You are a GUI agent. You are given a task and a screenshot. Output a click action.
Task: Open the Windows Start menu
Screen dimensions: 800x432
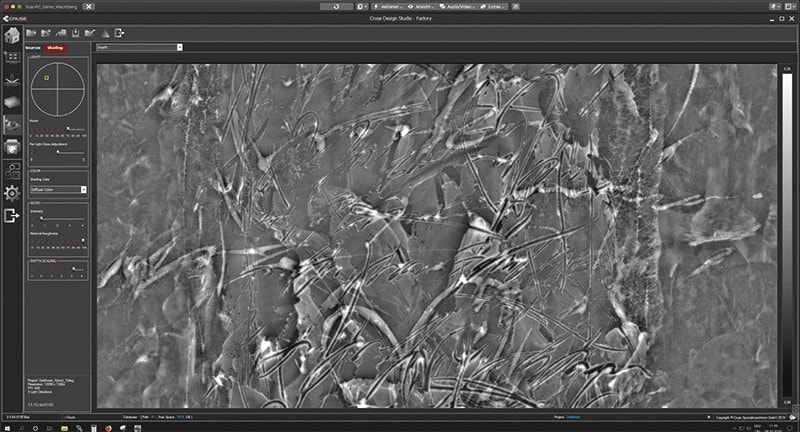coord(7,428)
